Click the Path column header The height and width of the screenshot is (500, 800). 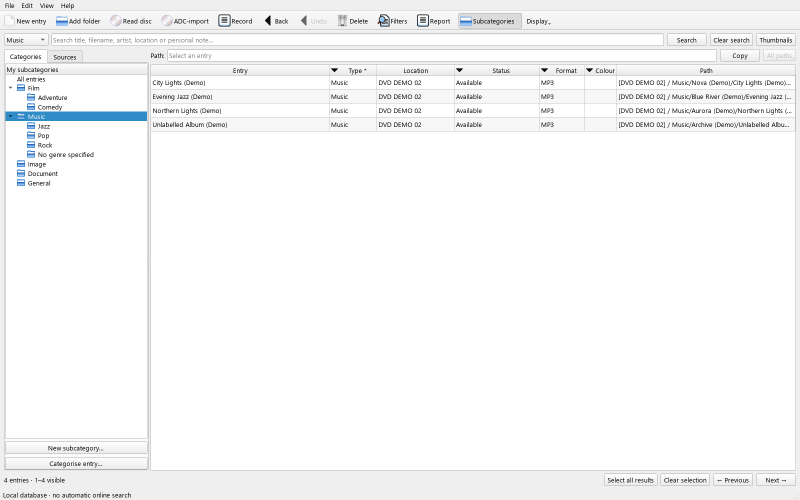[706, 70]
